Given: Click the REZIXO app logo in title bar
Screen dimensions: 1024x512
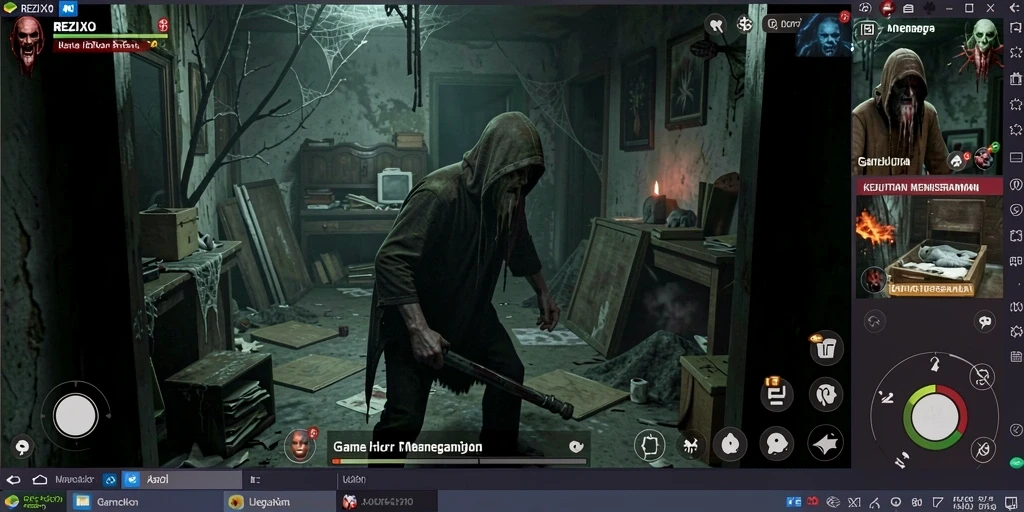Looking at the screenshot, I should 8,8.
